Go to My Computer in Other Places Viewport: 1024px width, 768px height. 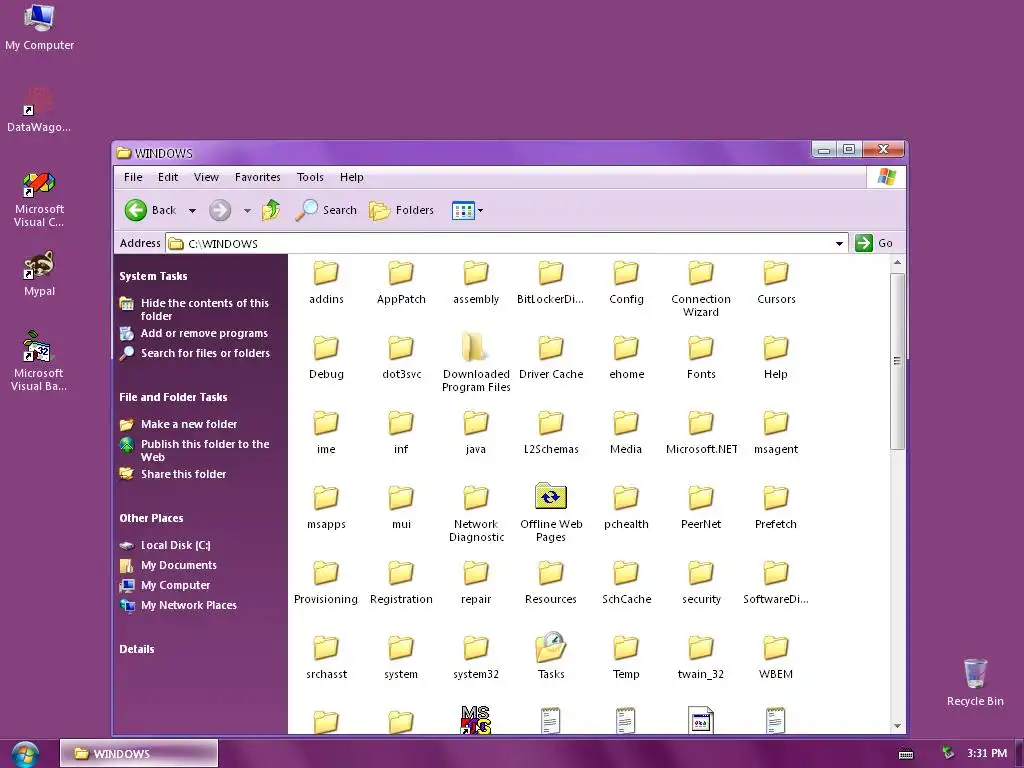pyautogui.click(x=165, y=585)
